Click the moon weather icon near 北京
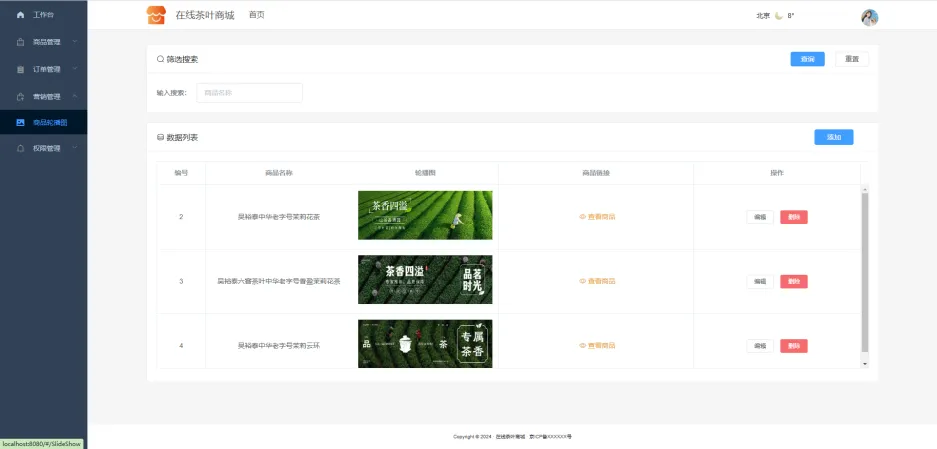The image size is (937, 449). tap(779, 15)
